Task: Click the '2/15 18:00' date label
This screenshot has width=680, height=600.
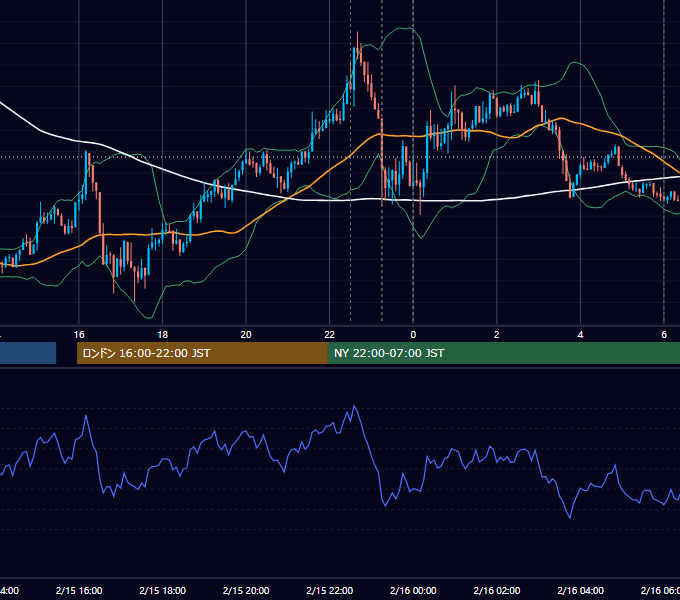Action: [163, 590]
